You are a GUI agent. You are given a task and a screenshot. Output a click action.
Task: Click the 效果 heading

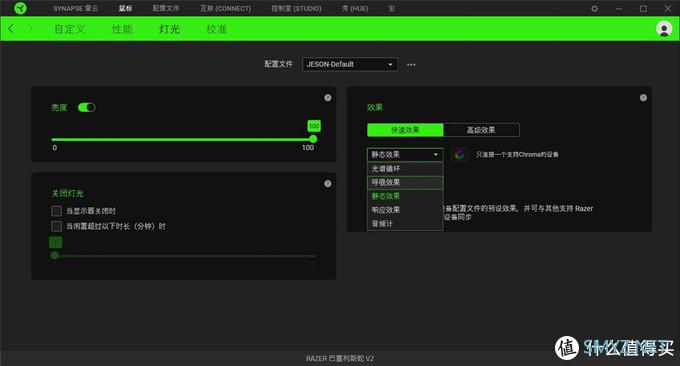pos(375,107)
